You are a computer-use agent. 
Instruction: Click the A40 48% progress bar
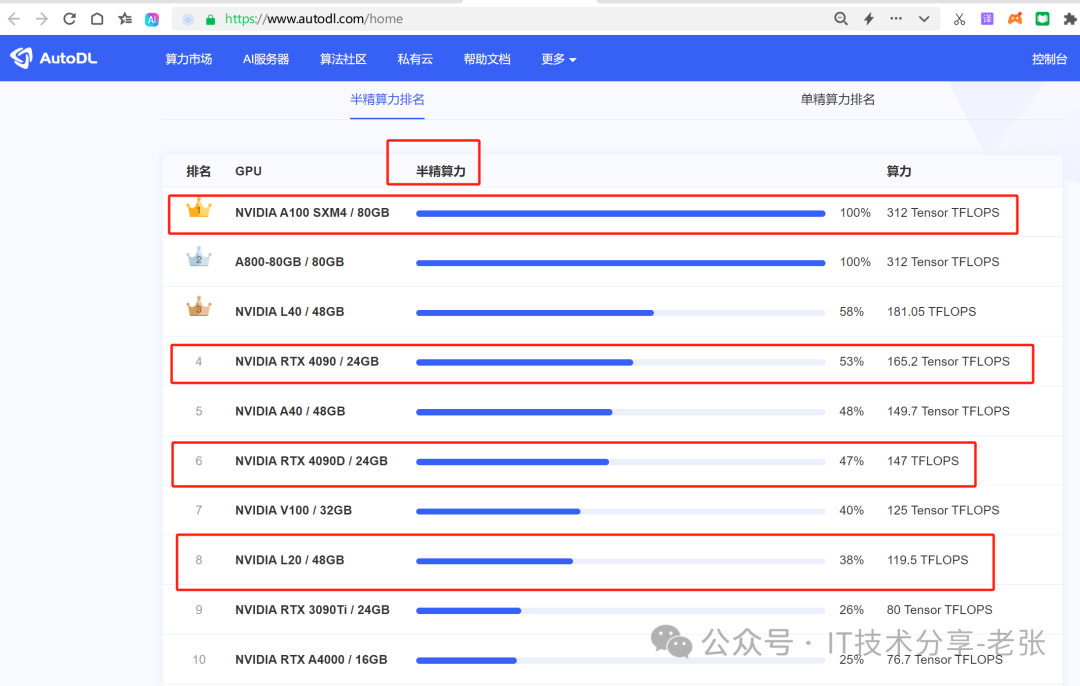tap(621, 412)
